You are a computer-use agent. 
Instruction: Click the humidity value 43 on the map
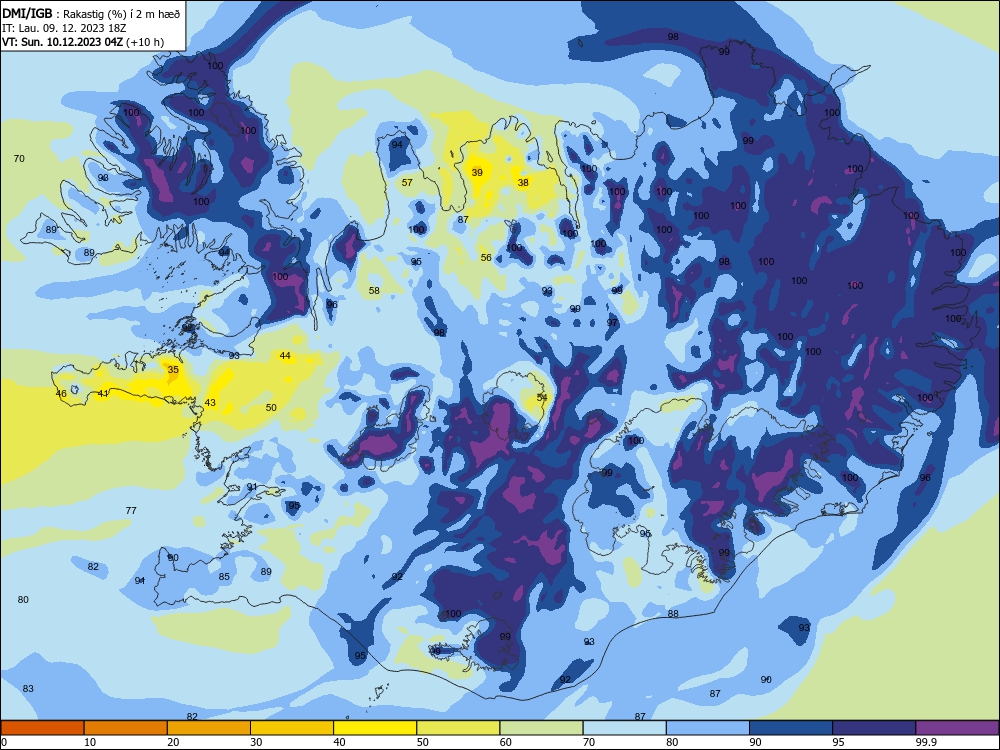click(x=210, y=402)
